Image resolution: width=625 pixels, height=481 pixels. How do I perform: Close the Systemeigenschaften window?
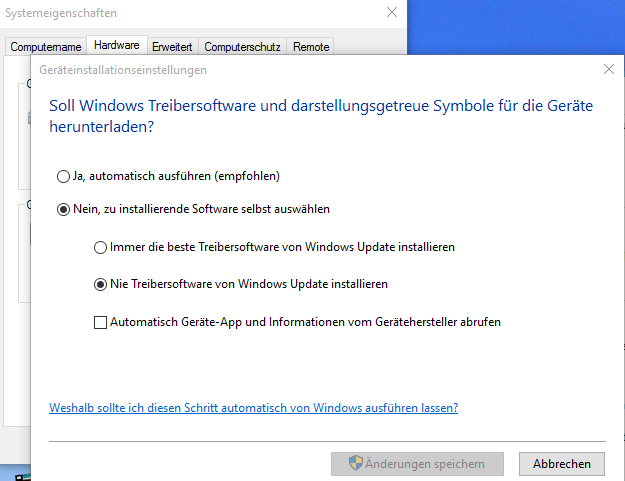click(392, 12)
